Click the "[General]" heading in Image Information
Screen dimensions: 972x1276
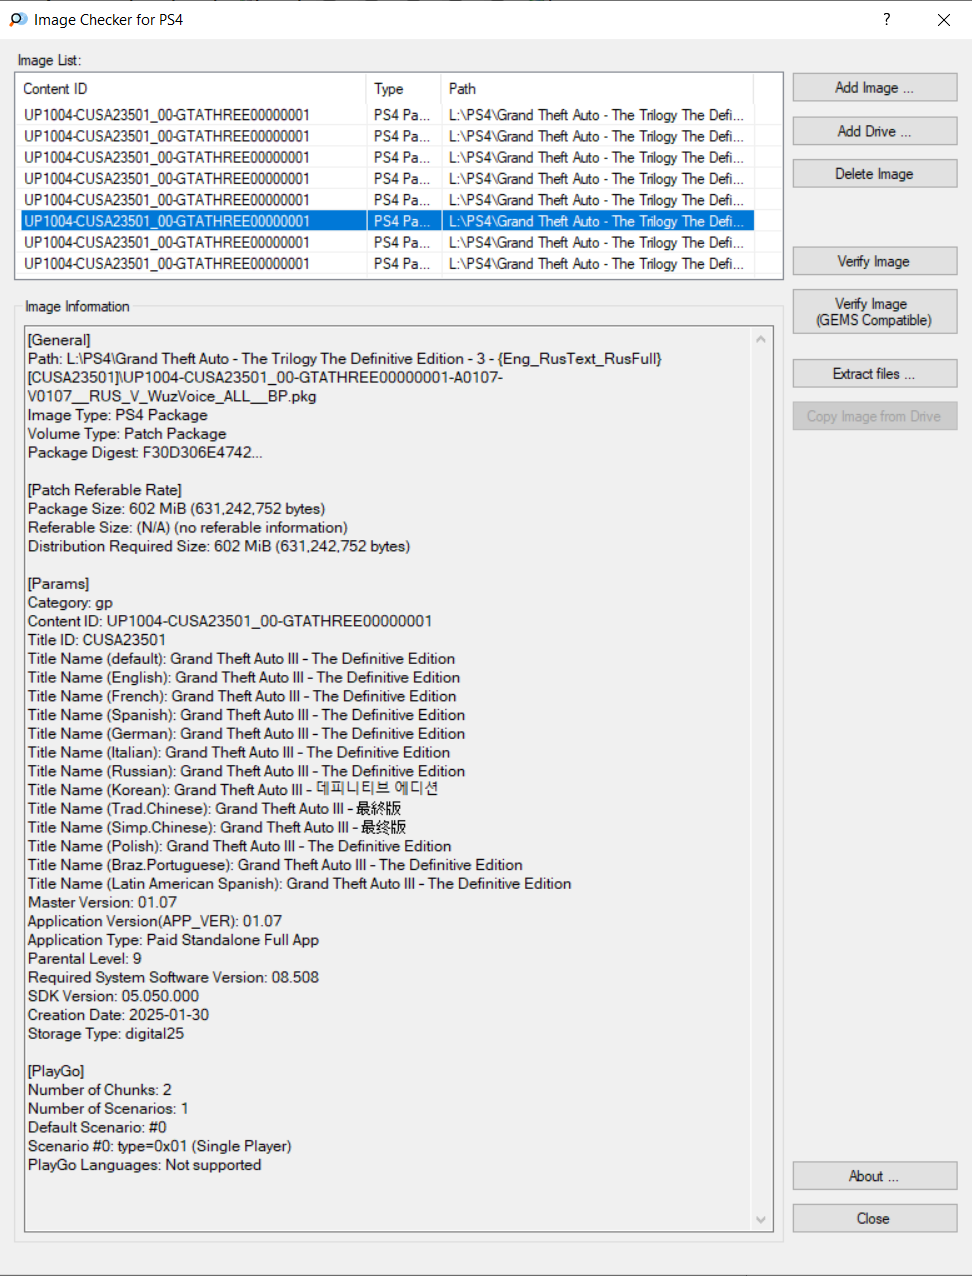(59, 340)
